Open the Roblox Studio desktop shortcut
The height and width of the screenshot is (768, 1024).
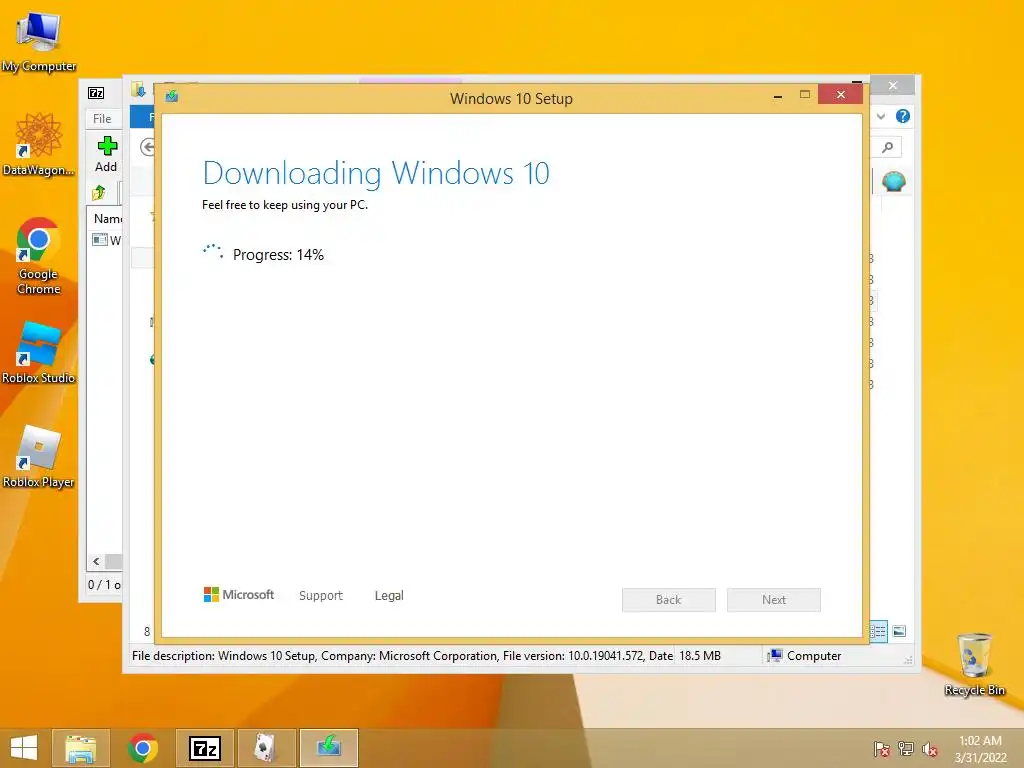(39, 351)
